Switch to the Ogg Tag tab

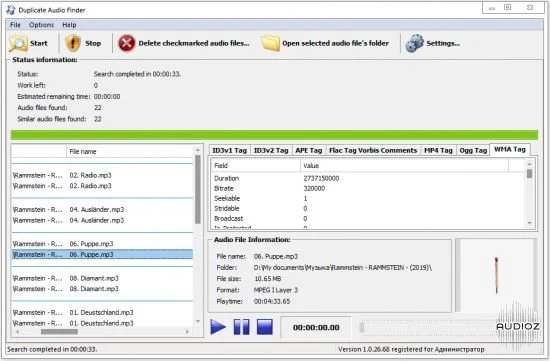pyautogui.click(x=473, y=151)
